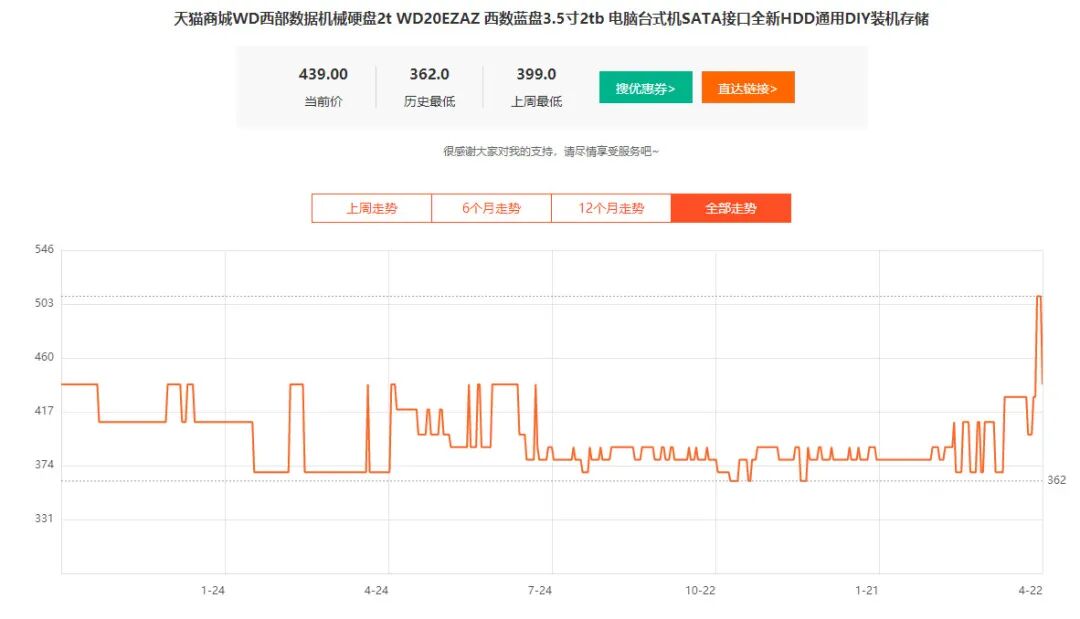Viewport: 1080px width, 619px height.
Task: Click the historical low 362.0 value
Action: (x=429, y=74)
